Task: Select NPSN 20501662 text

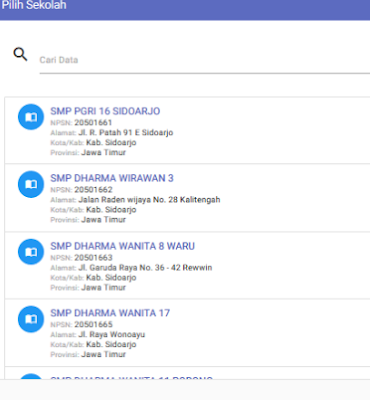Action: point(93,190)
